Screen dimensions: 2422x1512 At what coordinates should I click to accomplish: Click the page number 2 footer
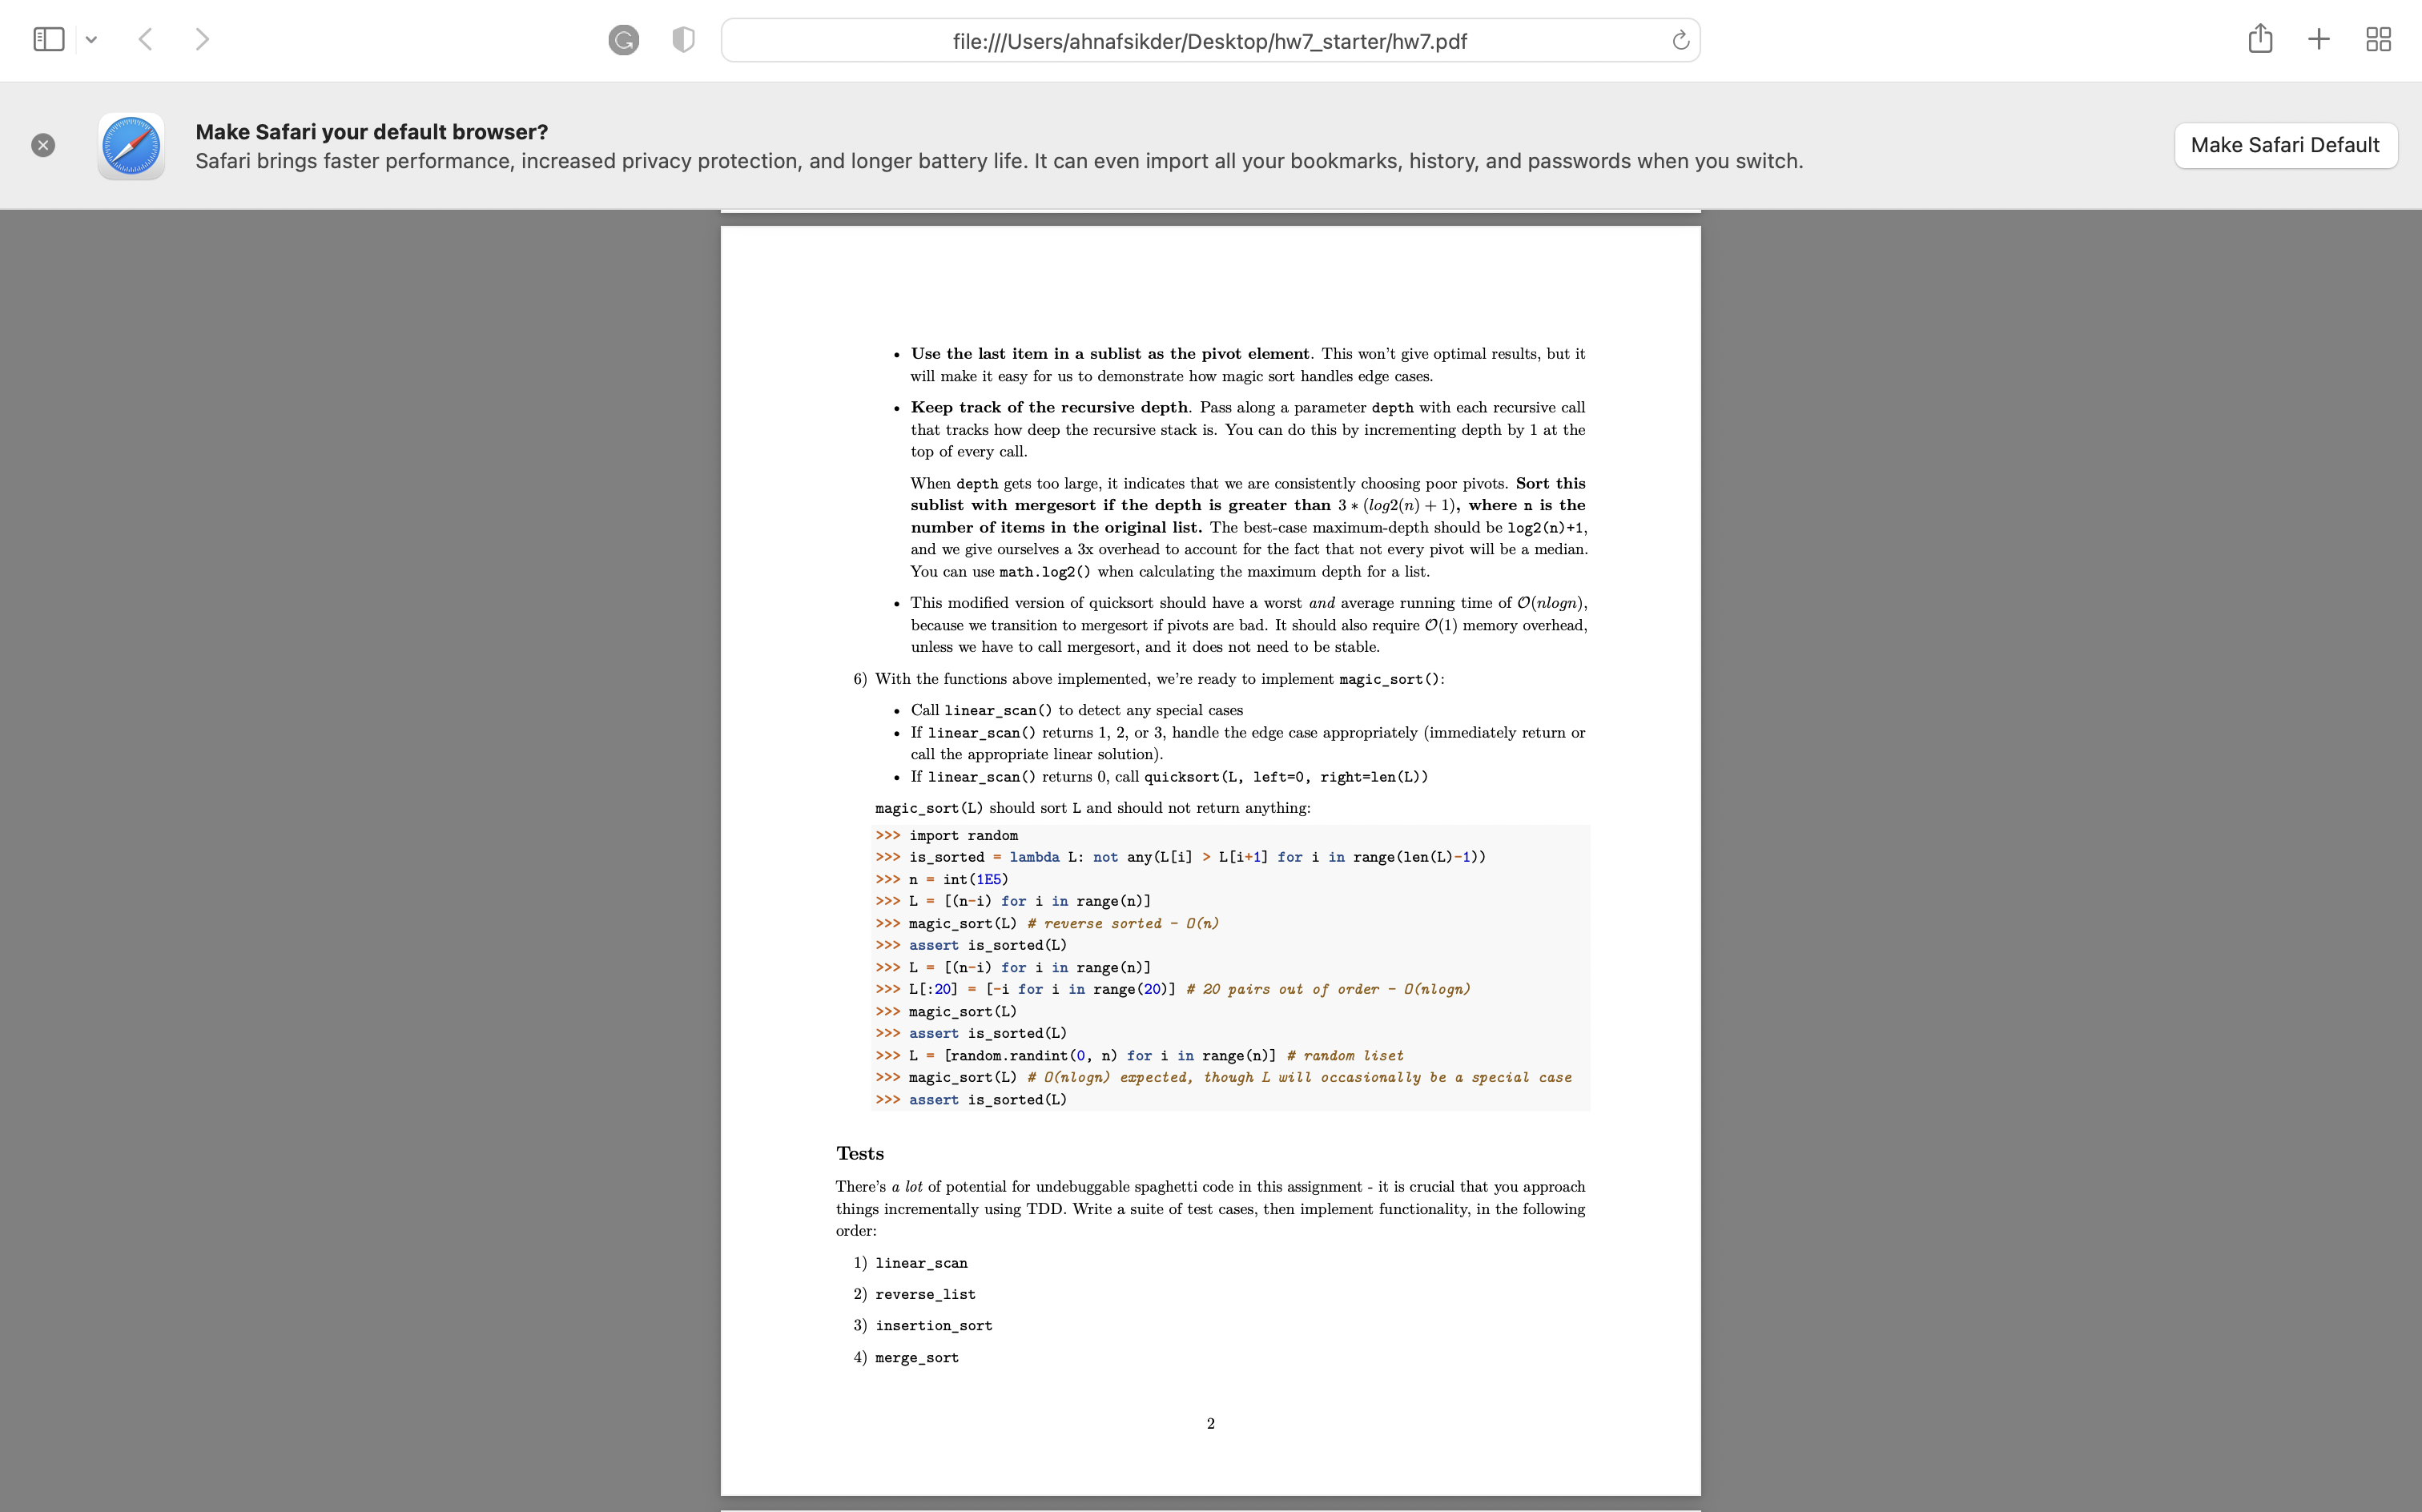coord(1210,1423)
